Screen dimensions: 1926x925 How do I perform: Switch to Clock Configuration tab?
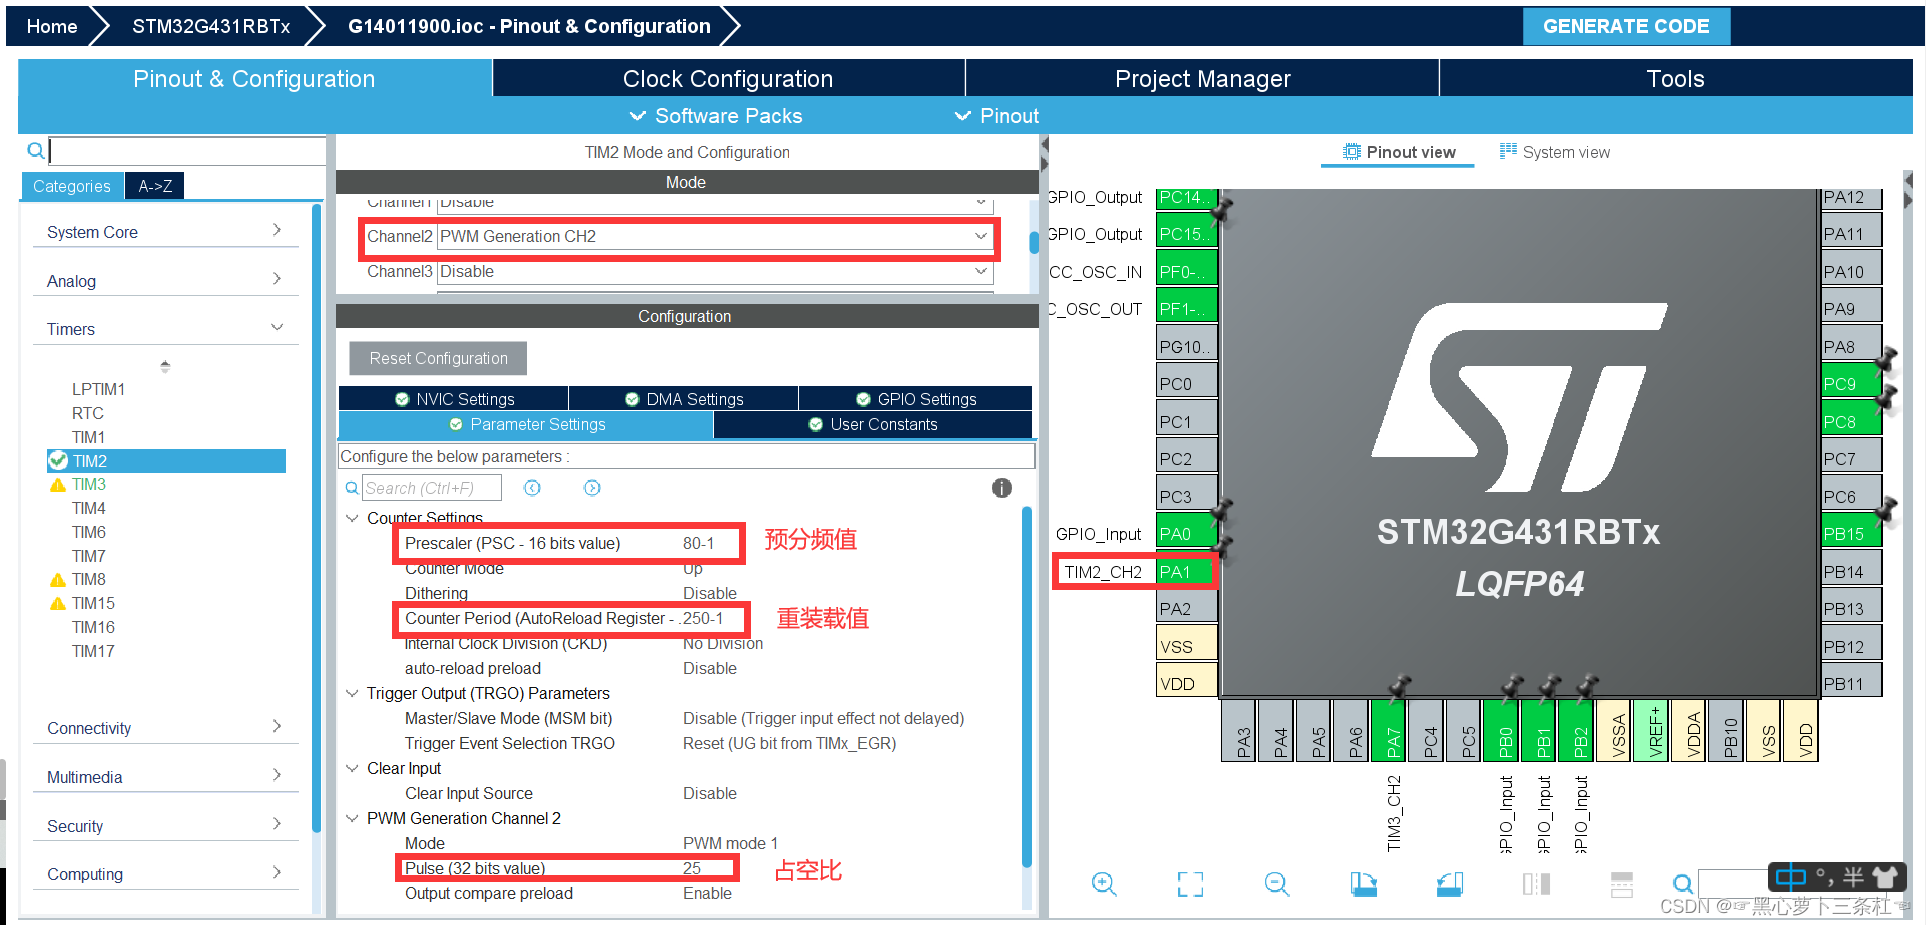pos(728,78)
